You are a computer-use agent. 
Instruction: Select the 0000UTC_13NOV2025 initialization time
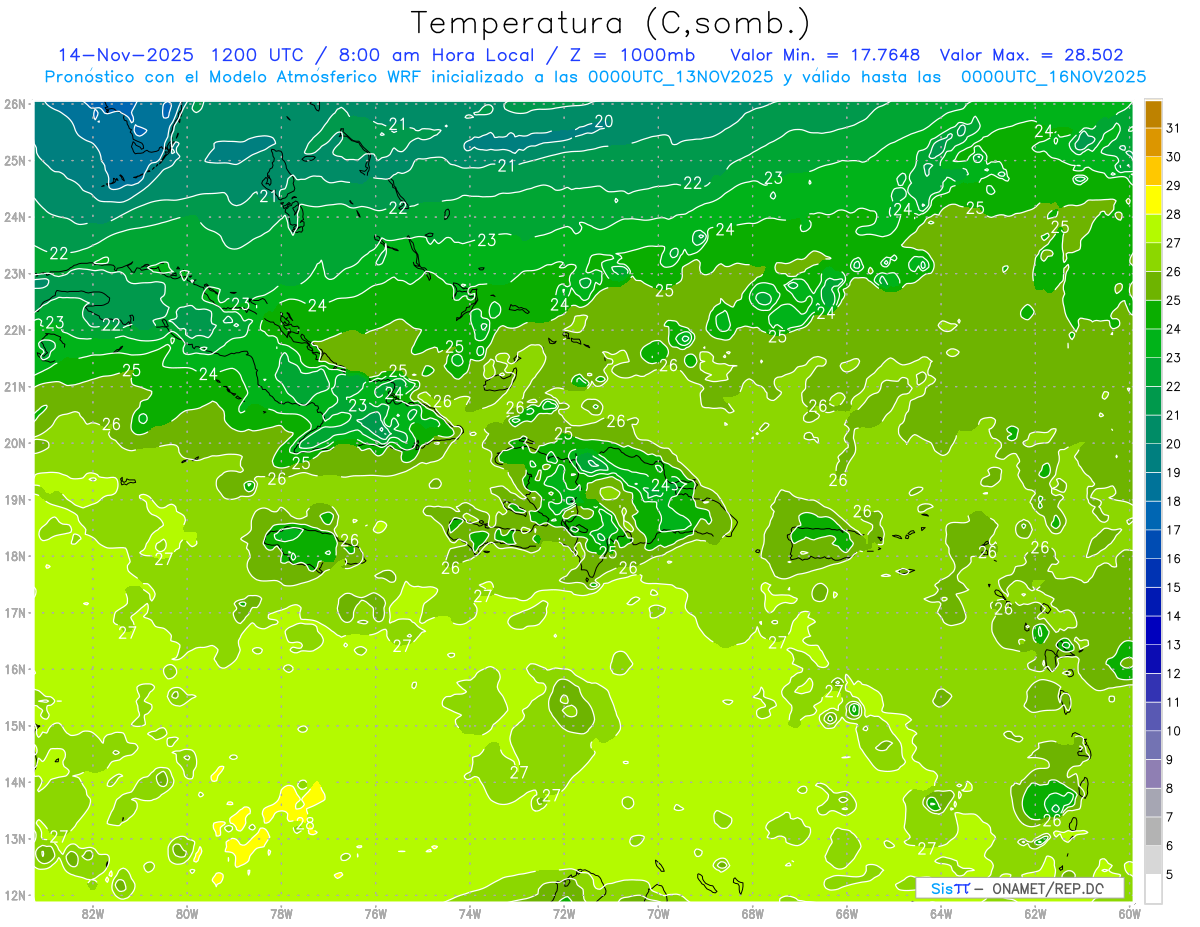[680, 76]
